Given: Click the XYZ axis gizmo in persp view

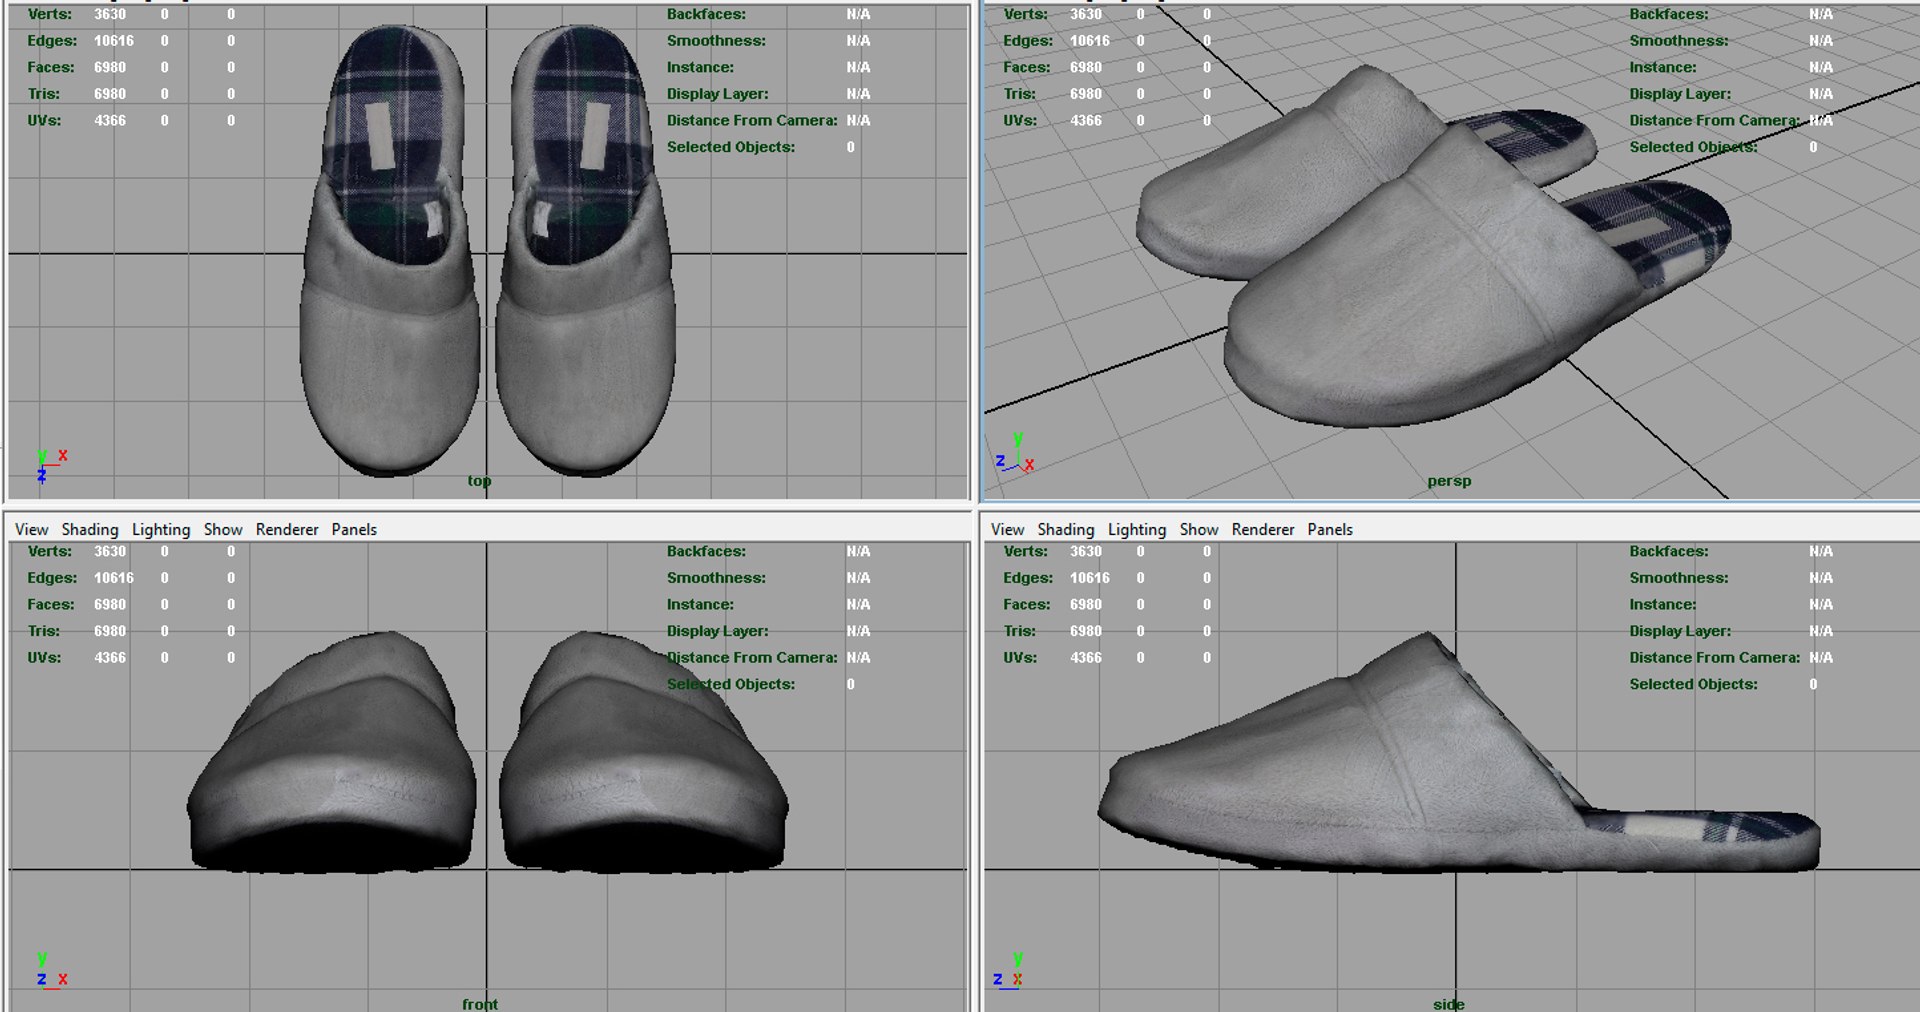Looking at the screenshot, I should (x=1015, y=453).
